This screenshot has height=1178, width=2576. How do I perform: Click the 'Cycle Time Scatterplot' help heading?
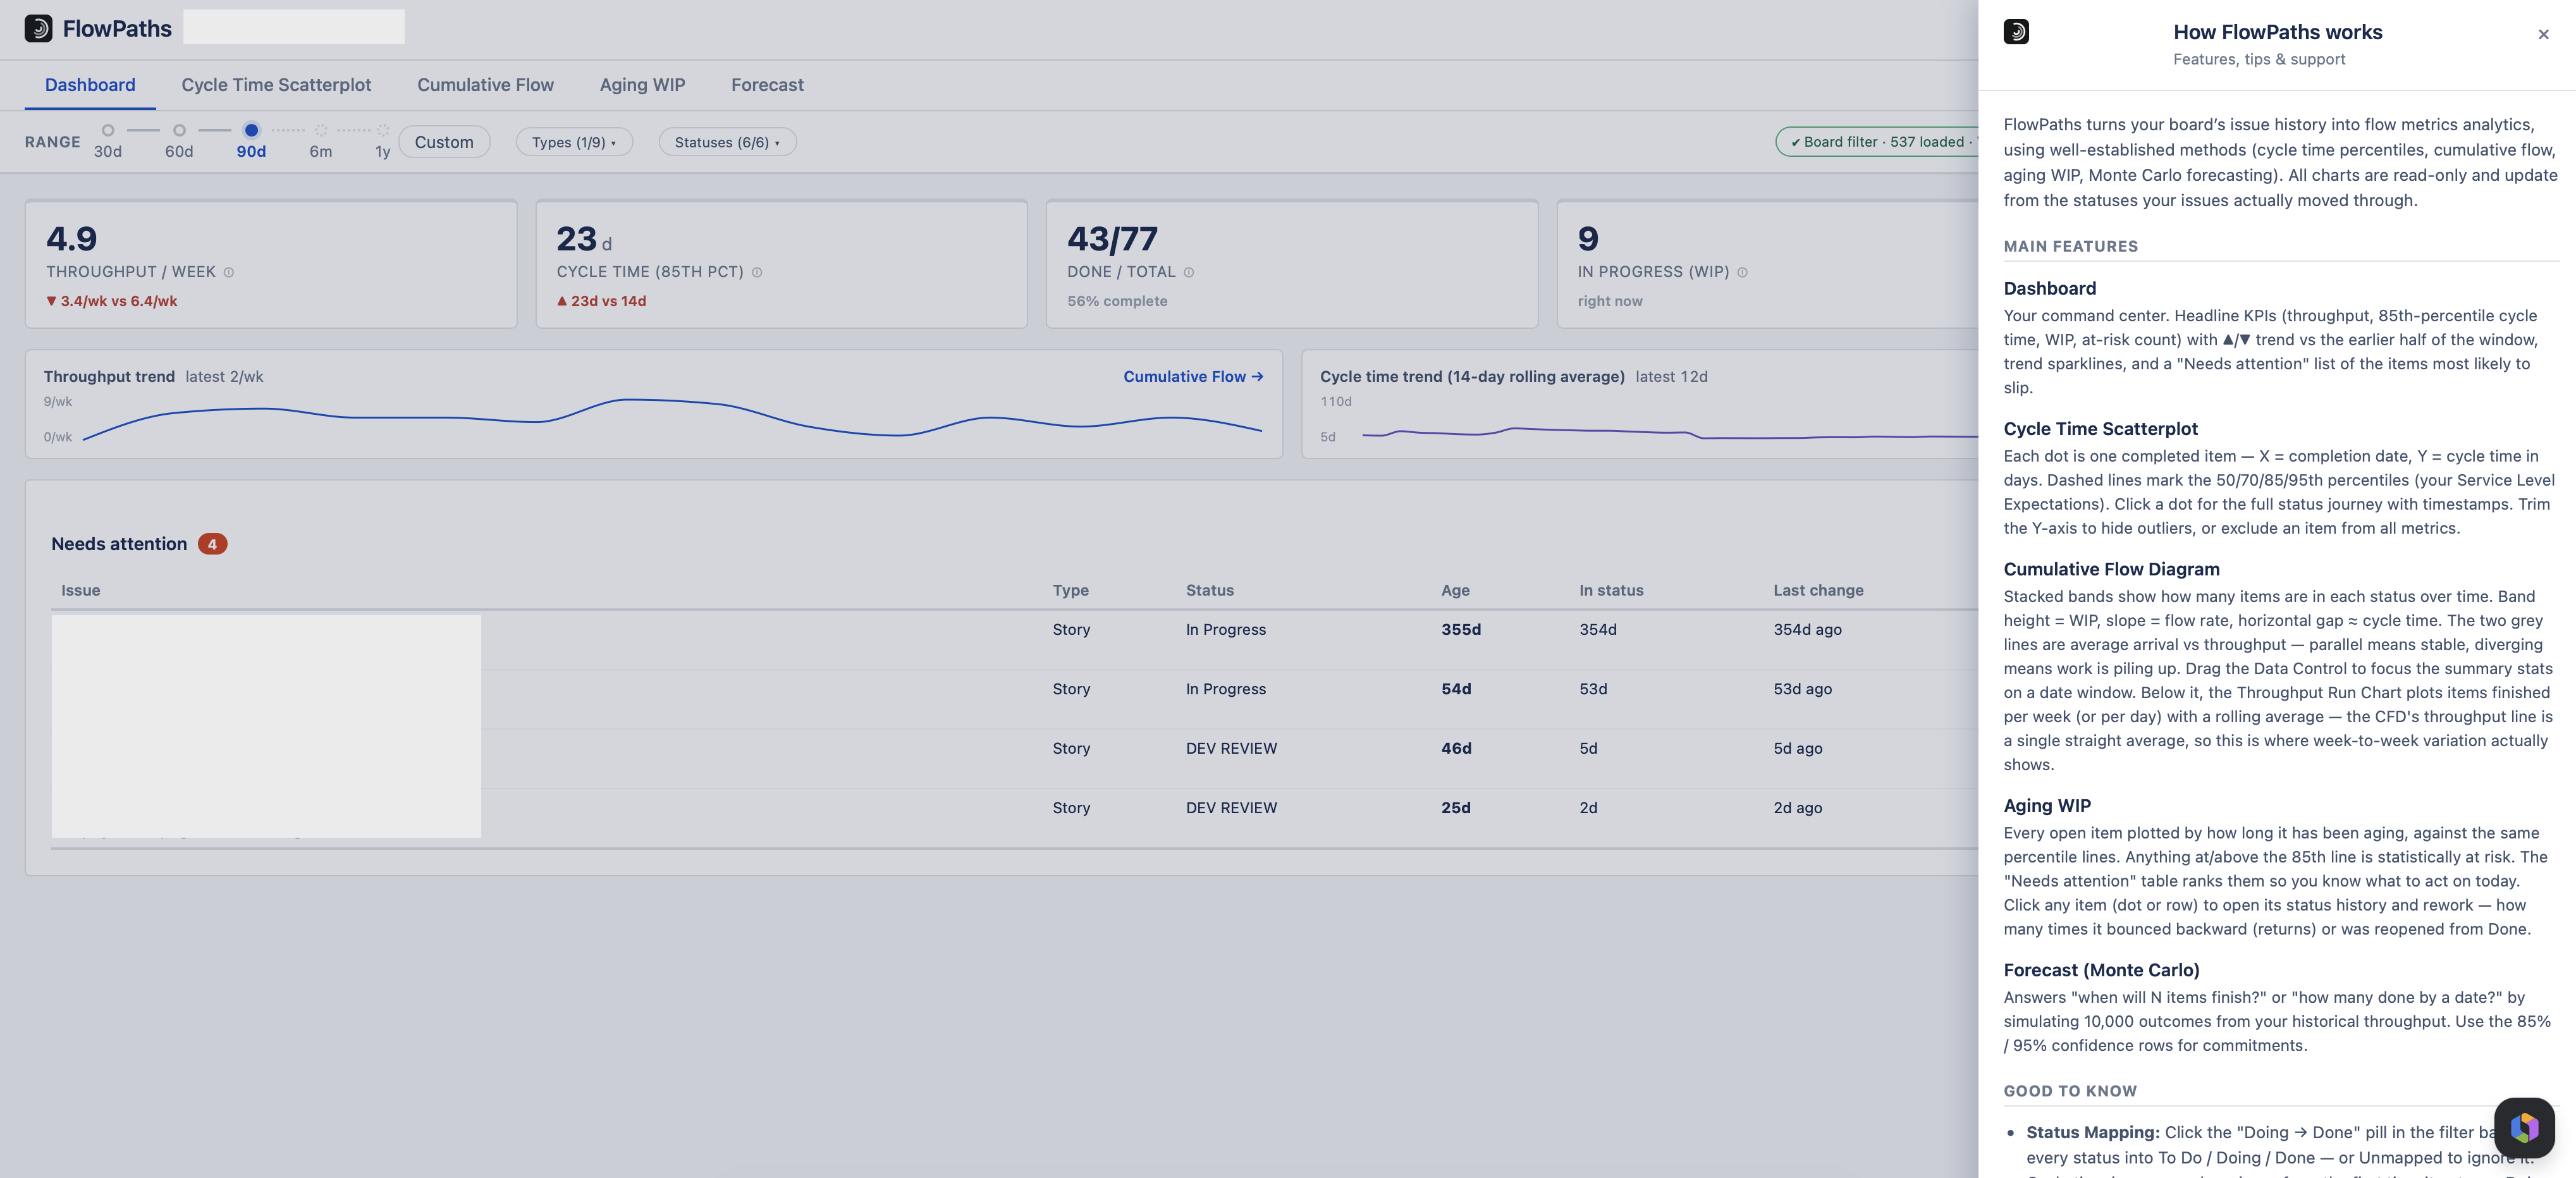pyautogui.click(x=2100, y=429)
